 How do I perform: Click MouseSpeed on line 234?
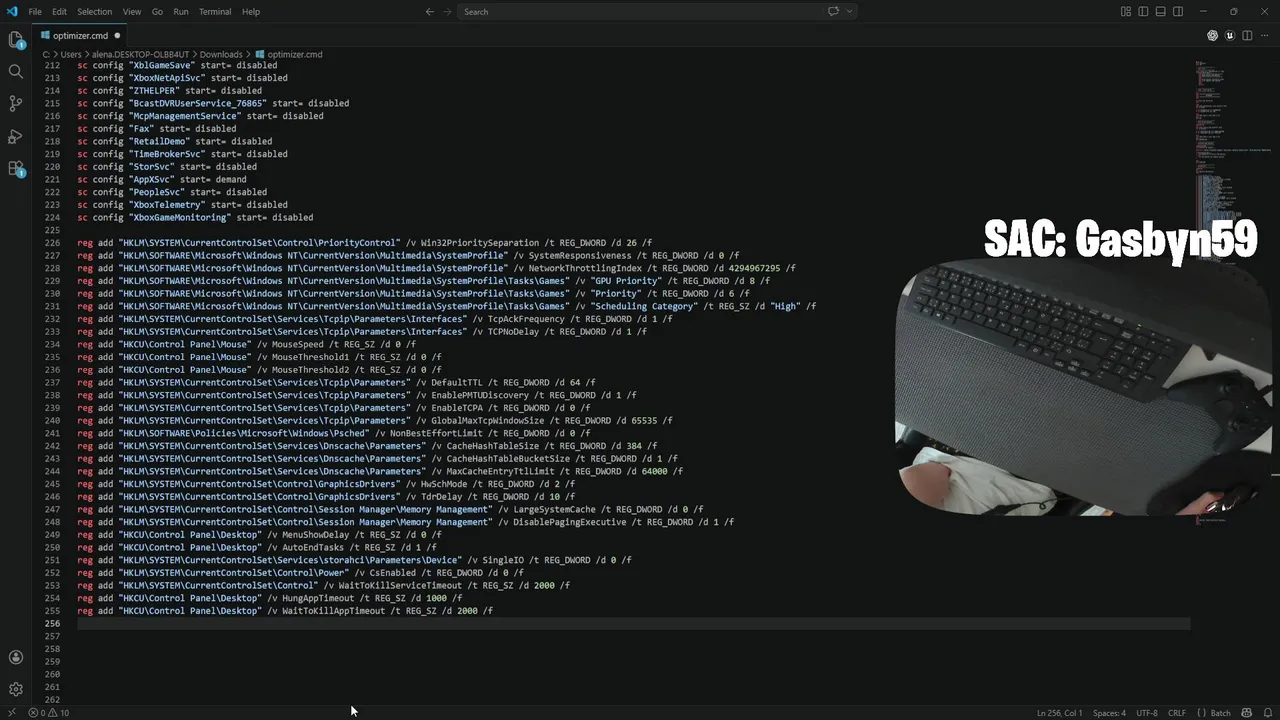(297, 344)
